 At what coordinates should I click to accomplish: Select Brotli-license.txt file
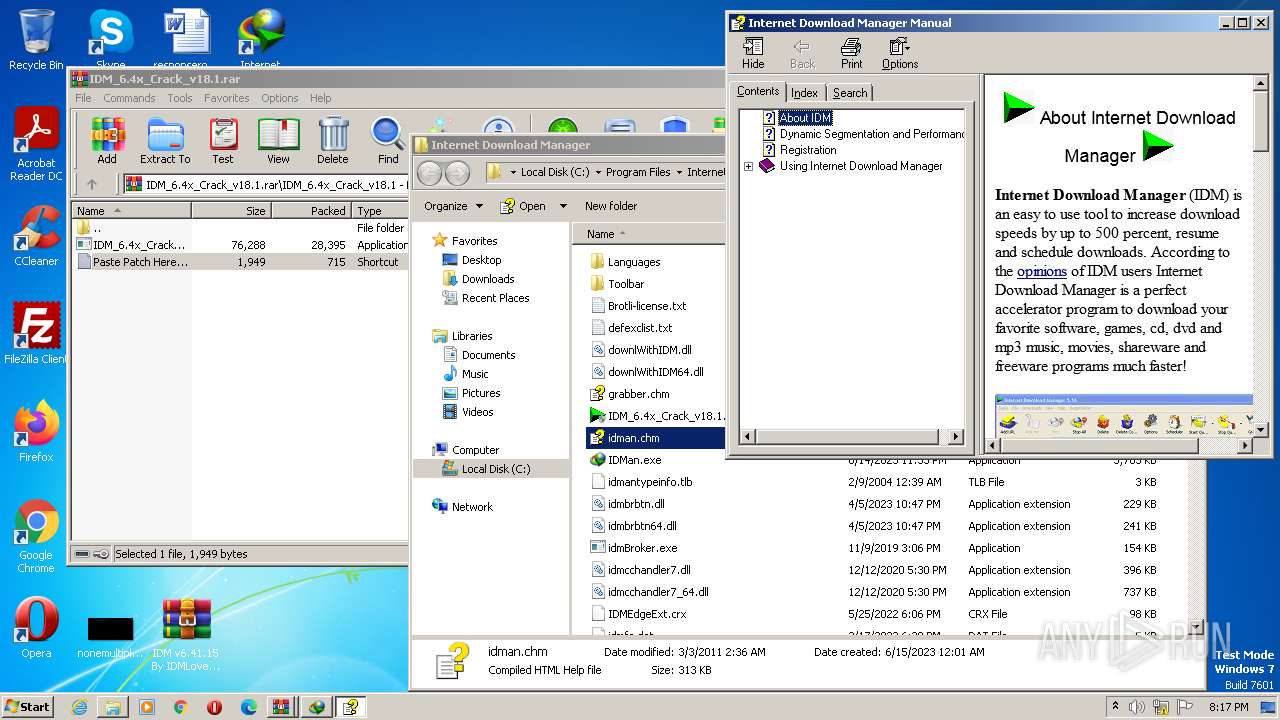click(x=647, y=306)
